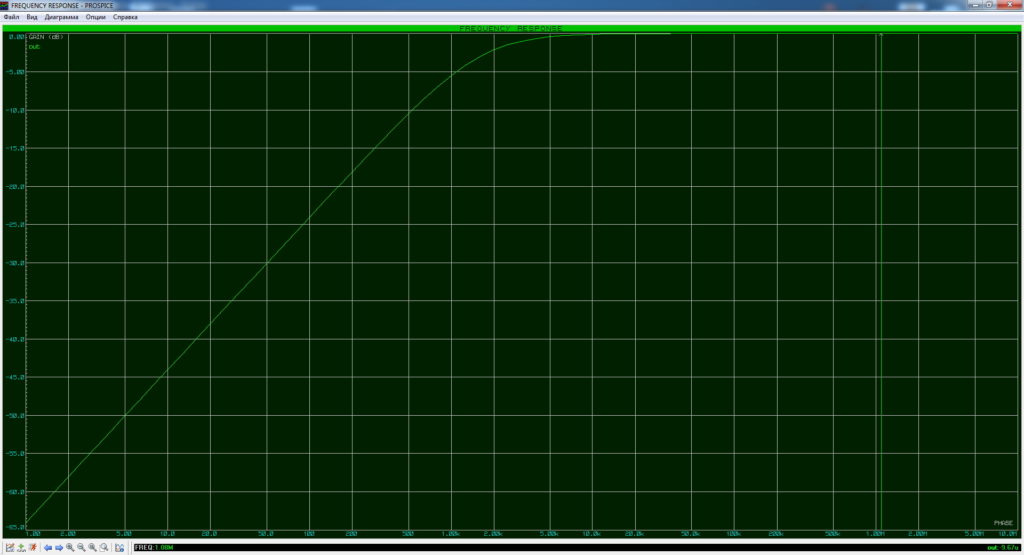The image size is (1024, 555).
Task: Click the Zoom Out magnifier icon
Action: coord(81,548)
